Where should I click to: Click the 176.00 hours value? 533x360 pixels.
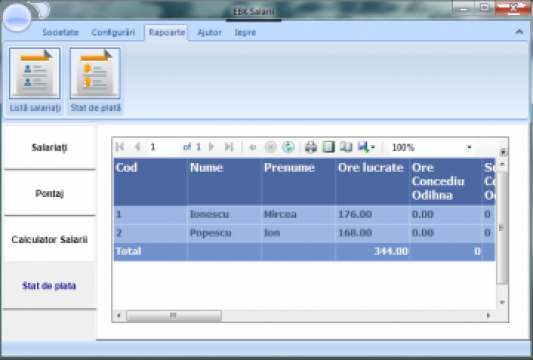pos(355,214)
